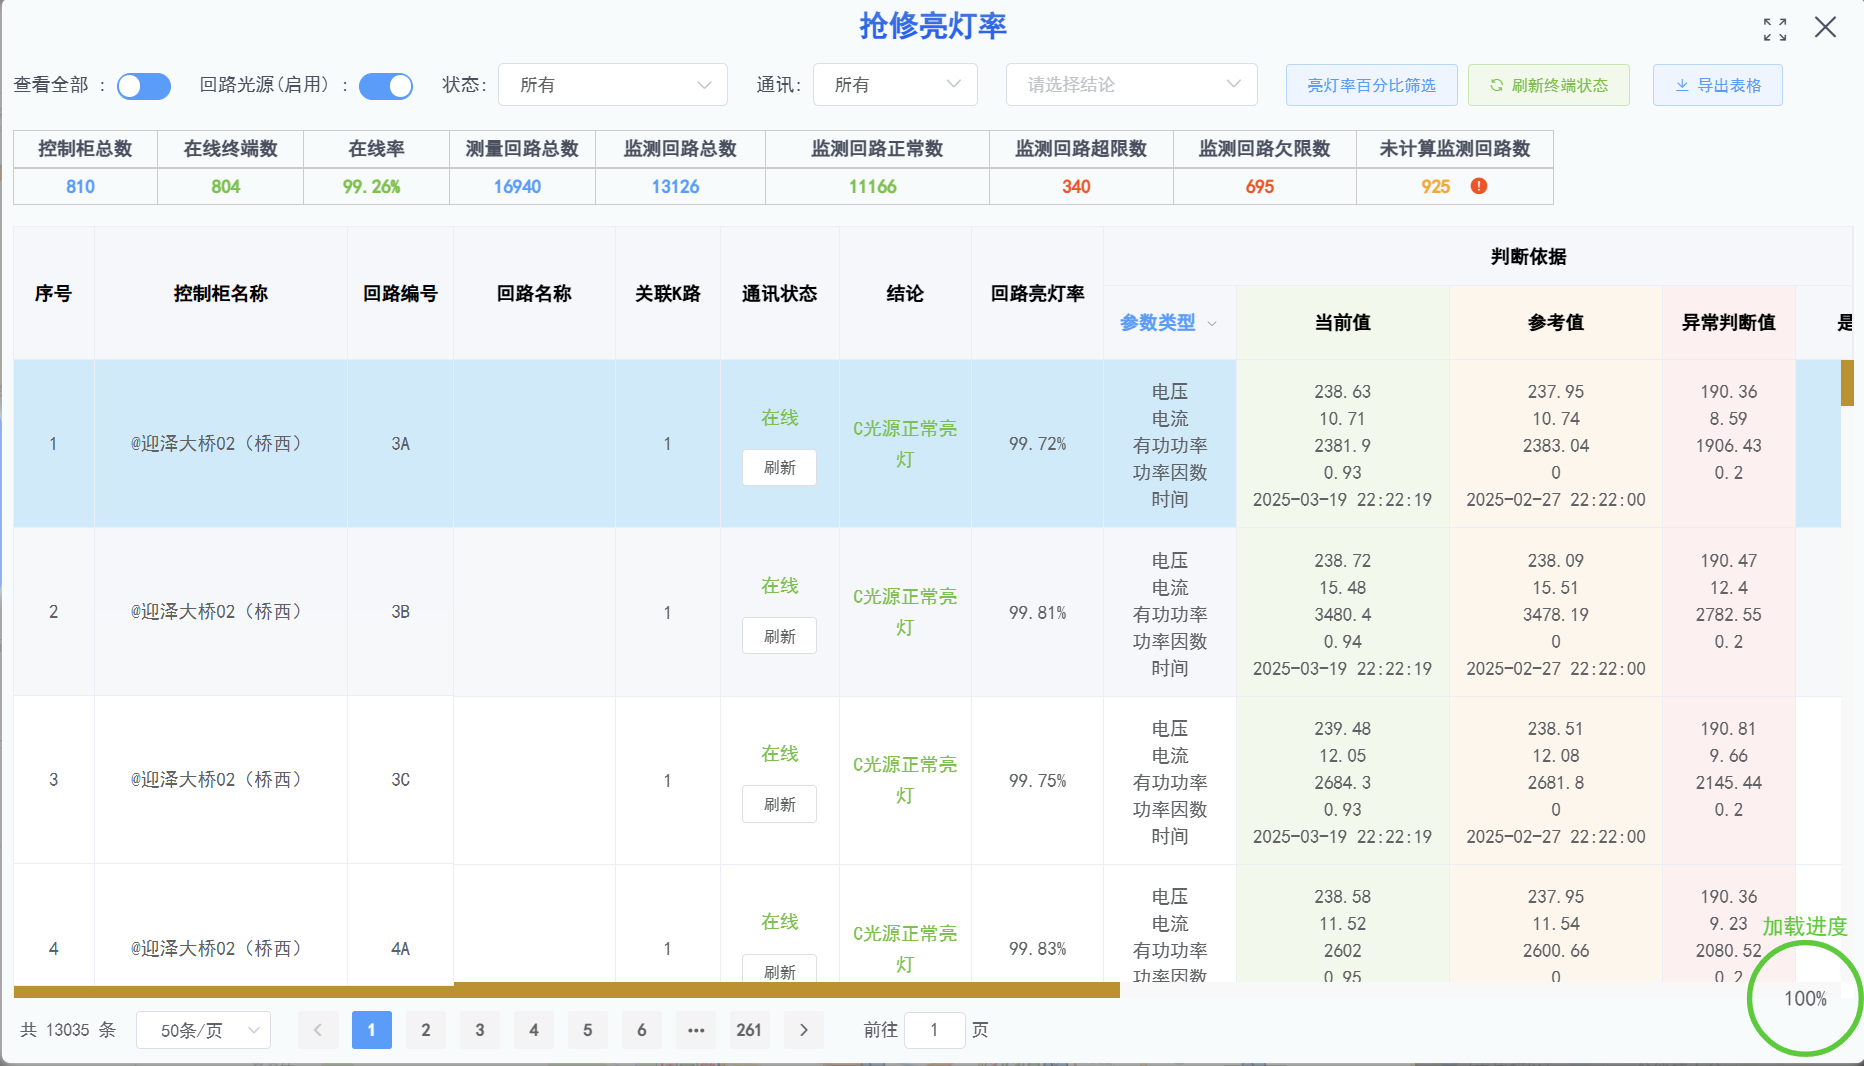Click 刷新 button in row 4A
This screenshot has height=1066, width=1864.
click(779, 969)
